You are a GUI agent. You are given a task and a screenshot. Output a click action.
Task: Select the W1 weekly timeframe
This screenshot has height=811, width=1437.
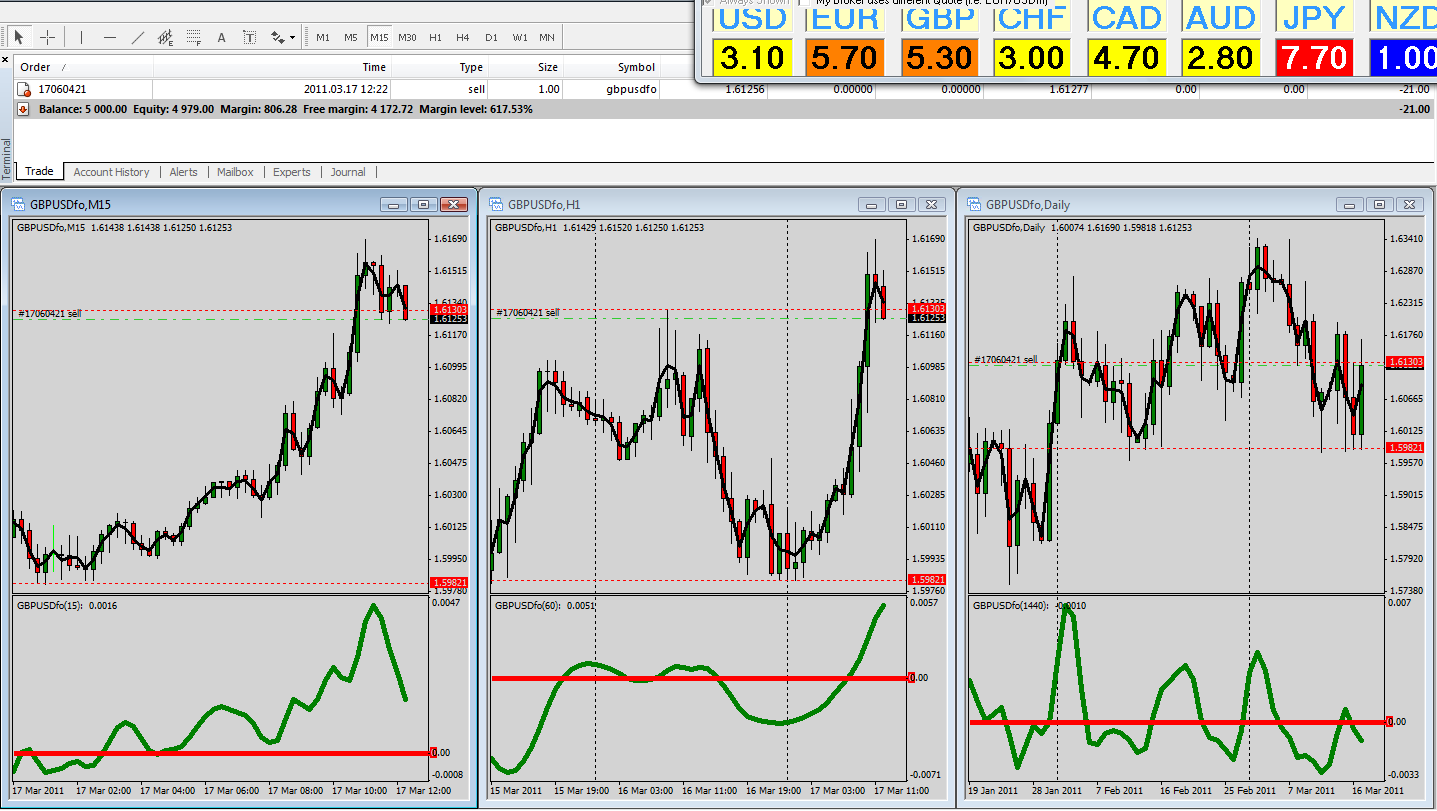point(519,37)
